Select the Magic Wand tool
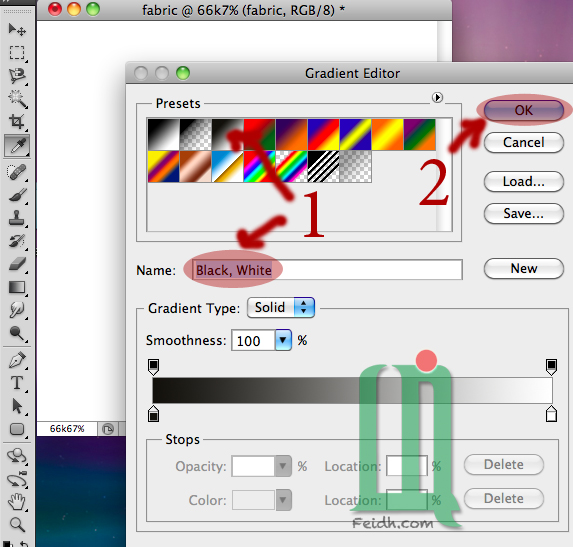This screenshot has height=547, width=573. click(17, 99)
